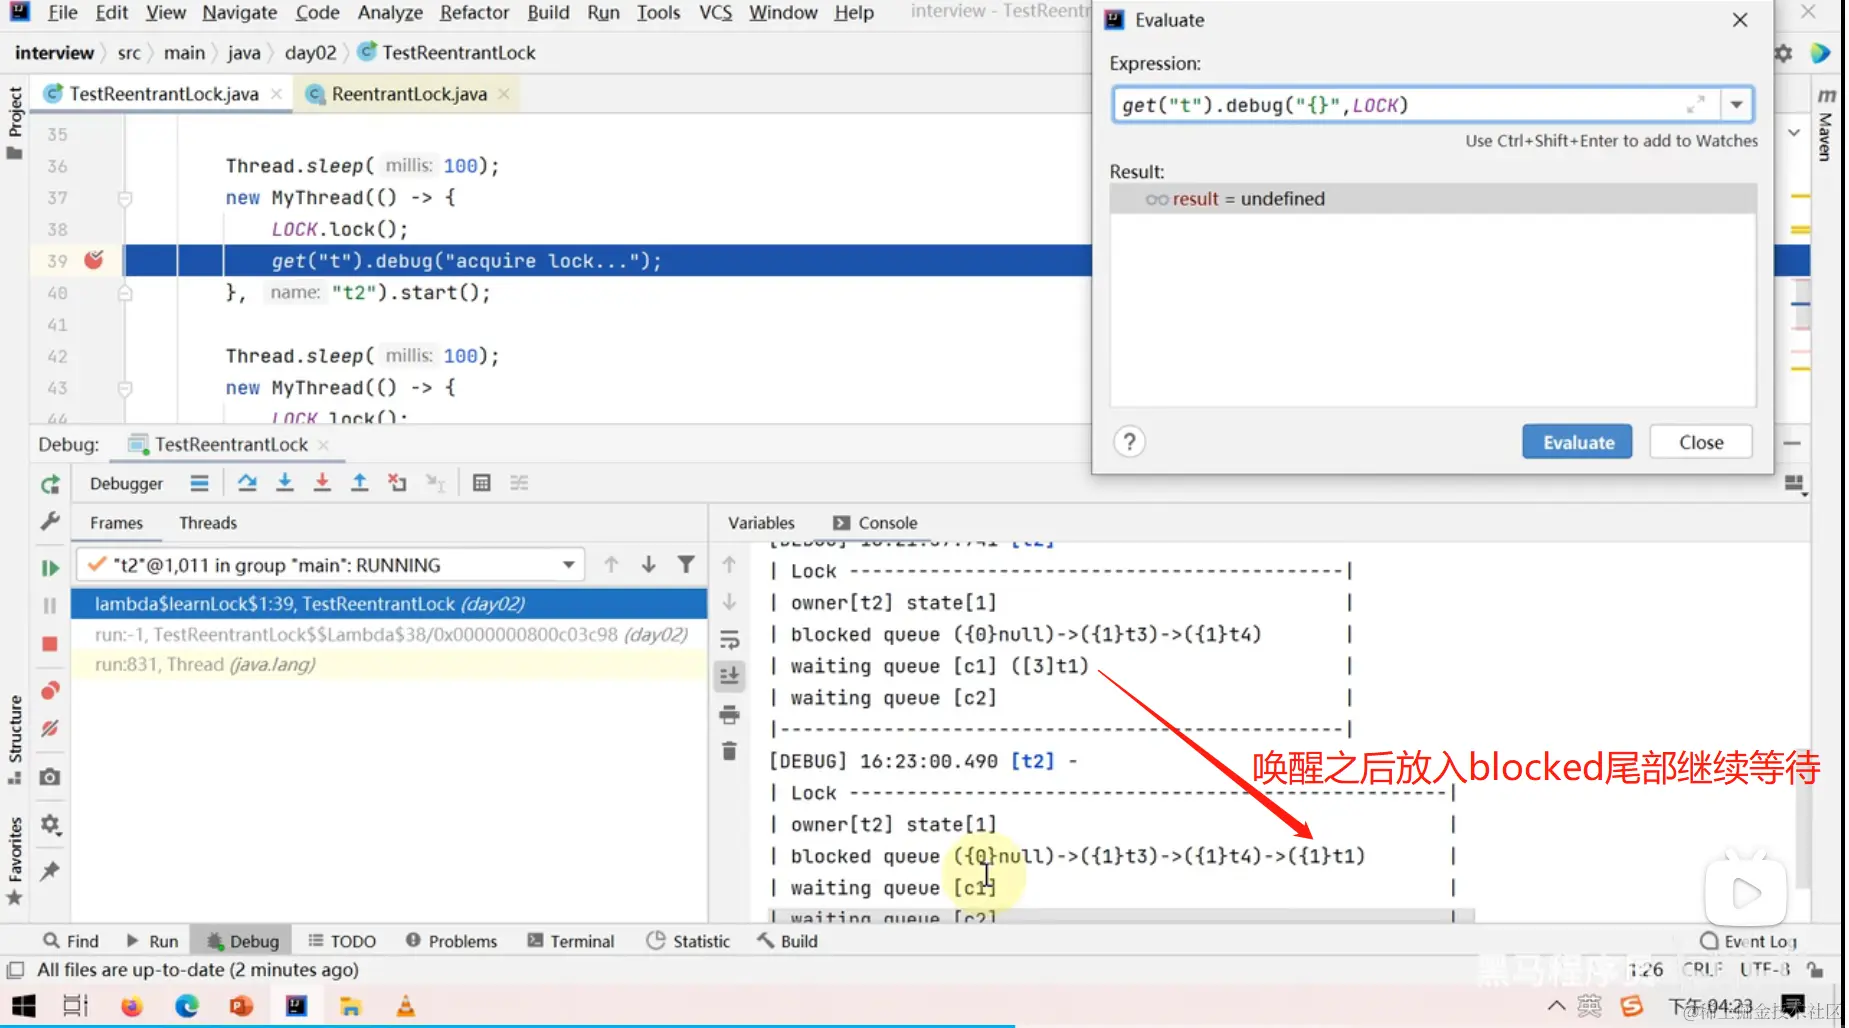
Task: Click the Get Thread Dump camera icon
Action: tap(50, 777)
